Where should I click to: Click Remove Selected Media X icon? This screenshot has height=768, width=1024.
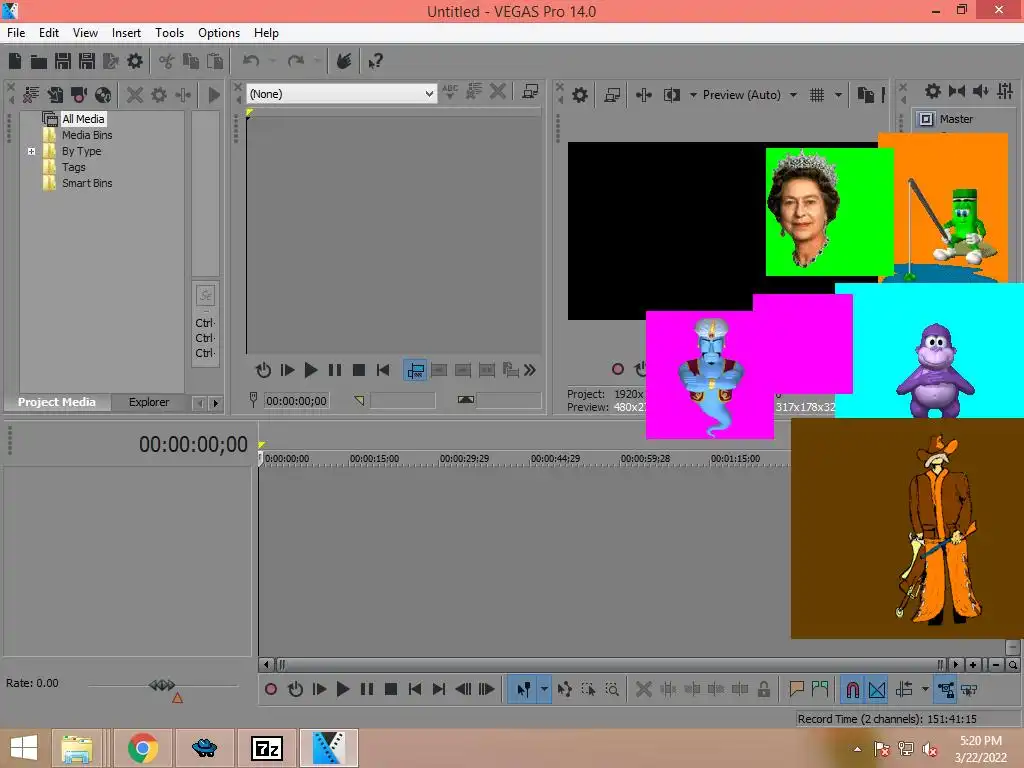pos(135,95)
